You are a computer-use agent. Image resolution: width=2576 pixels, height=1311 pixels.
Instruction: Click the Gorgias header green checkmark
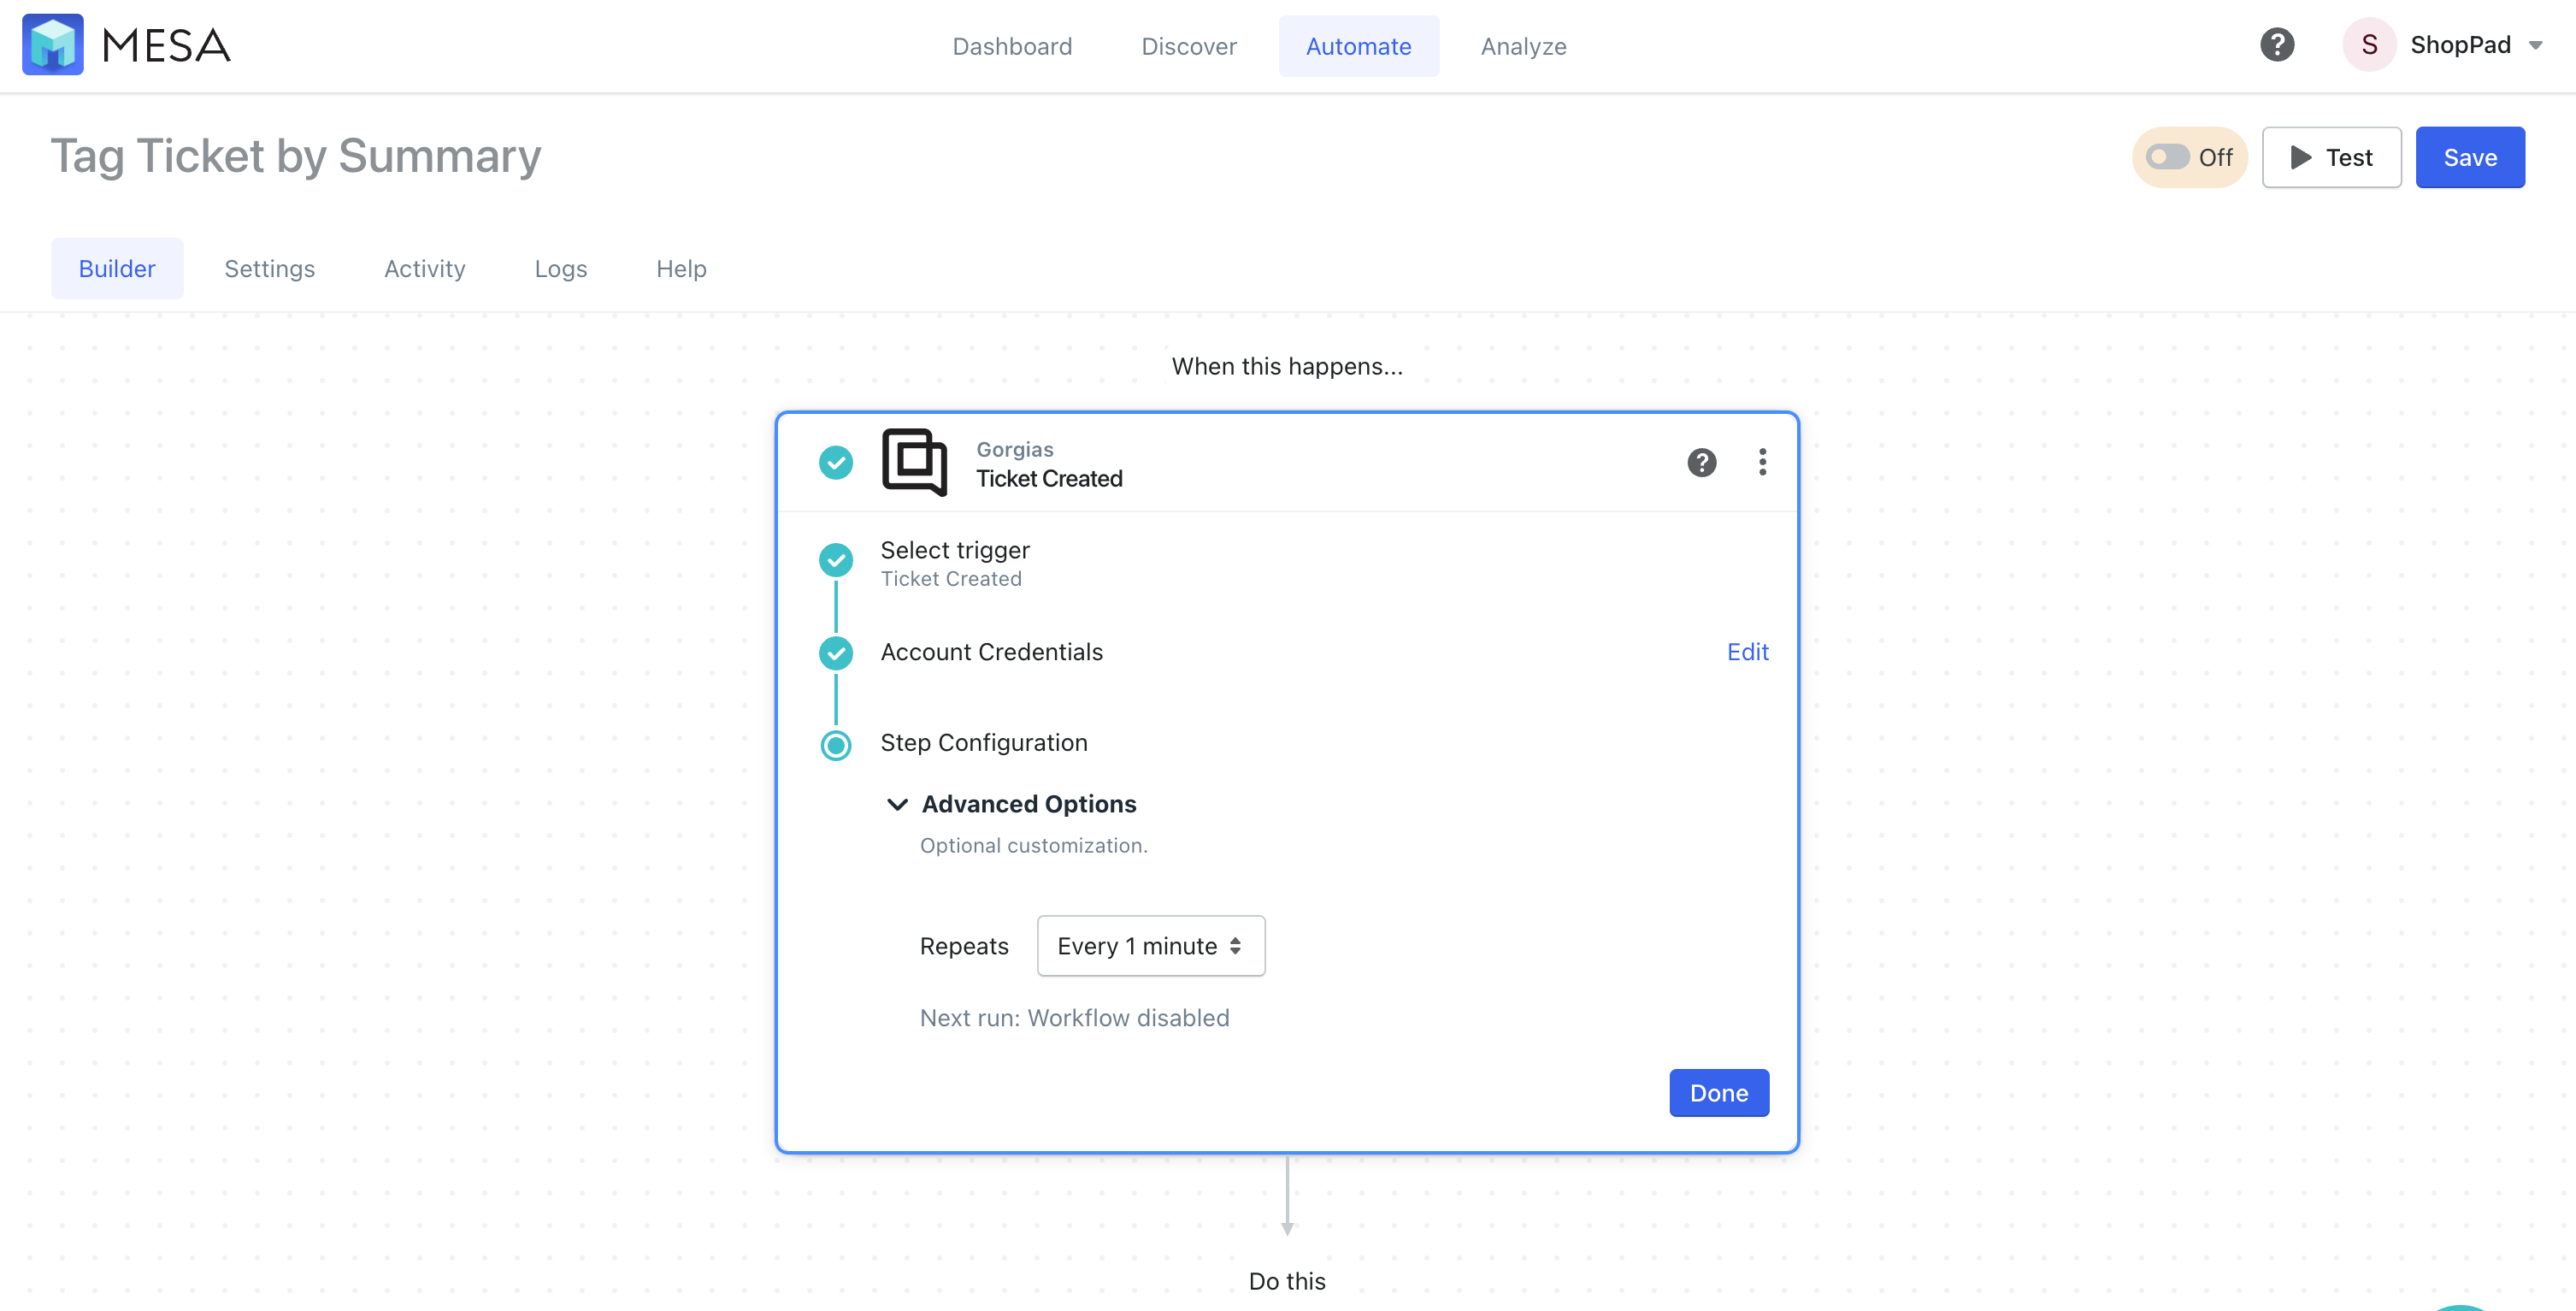click(x=836, y=462)
